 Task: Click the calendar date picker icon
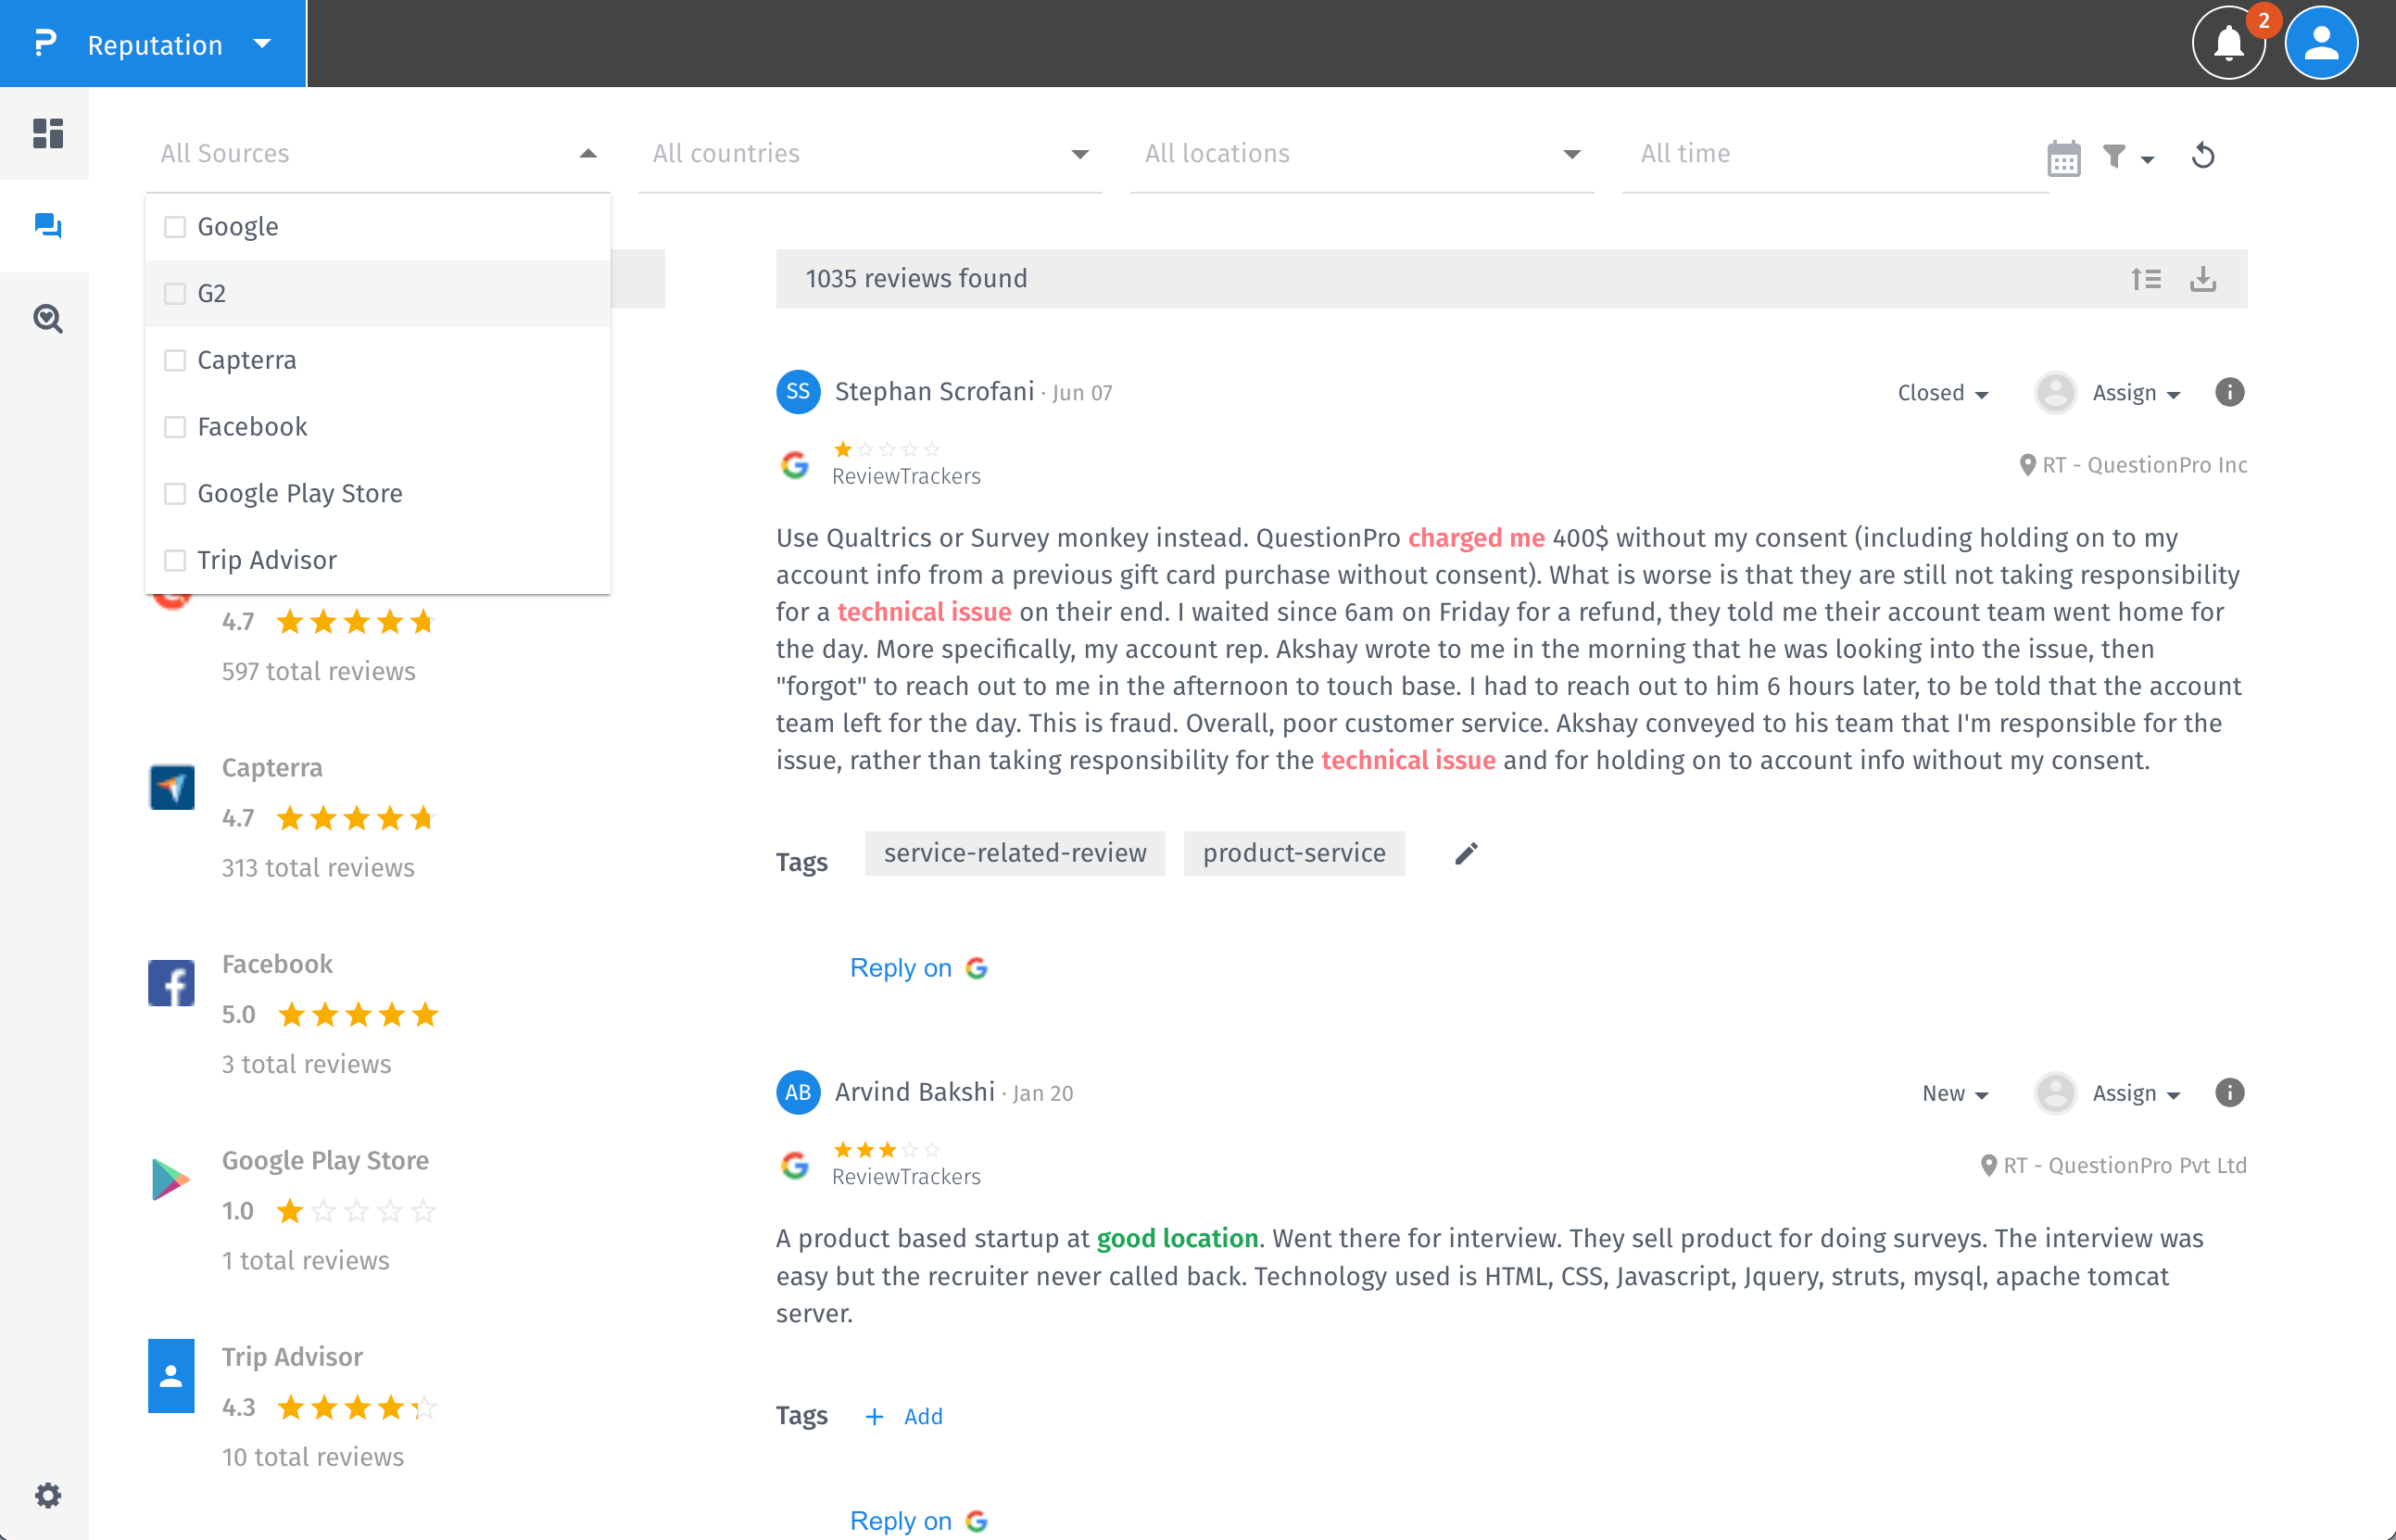2063,157
